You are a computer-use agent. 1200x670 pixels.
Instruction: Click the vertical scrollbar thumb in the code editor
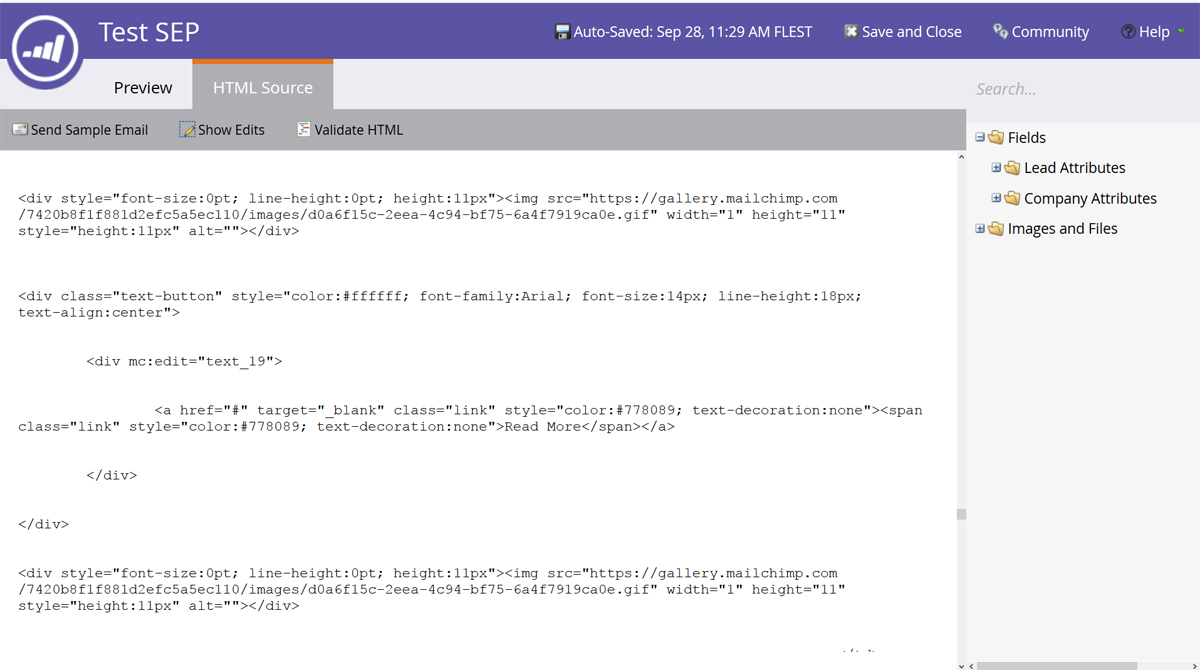[x=961, y=514]
